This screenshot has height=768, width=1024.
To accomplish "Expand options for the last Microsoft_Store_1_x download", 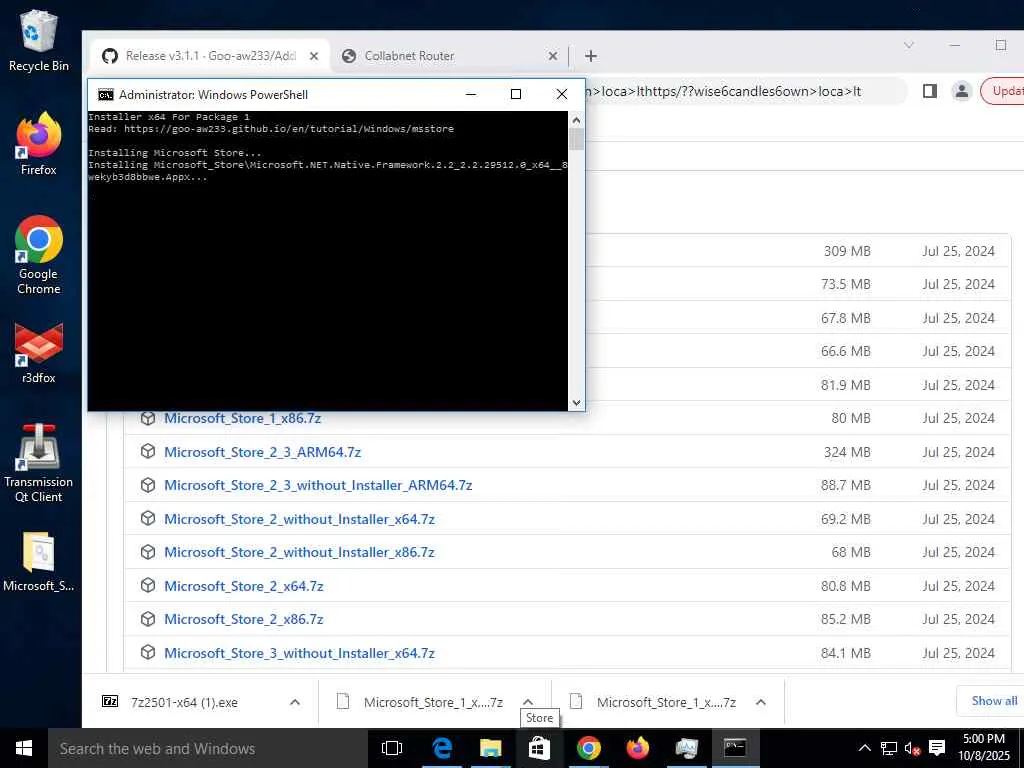I will point(761,702).
